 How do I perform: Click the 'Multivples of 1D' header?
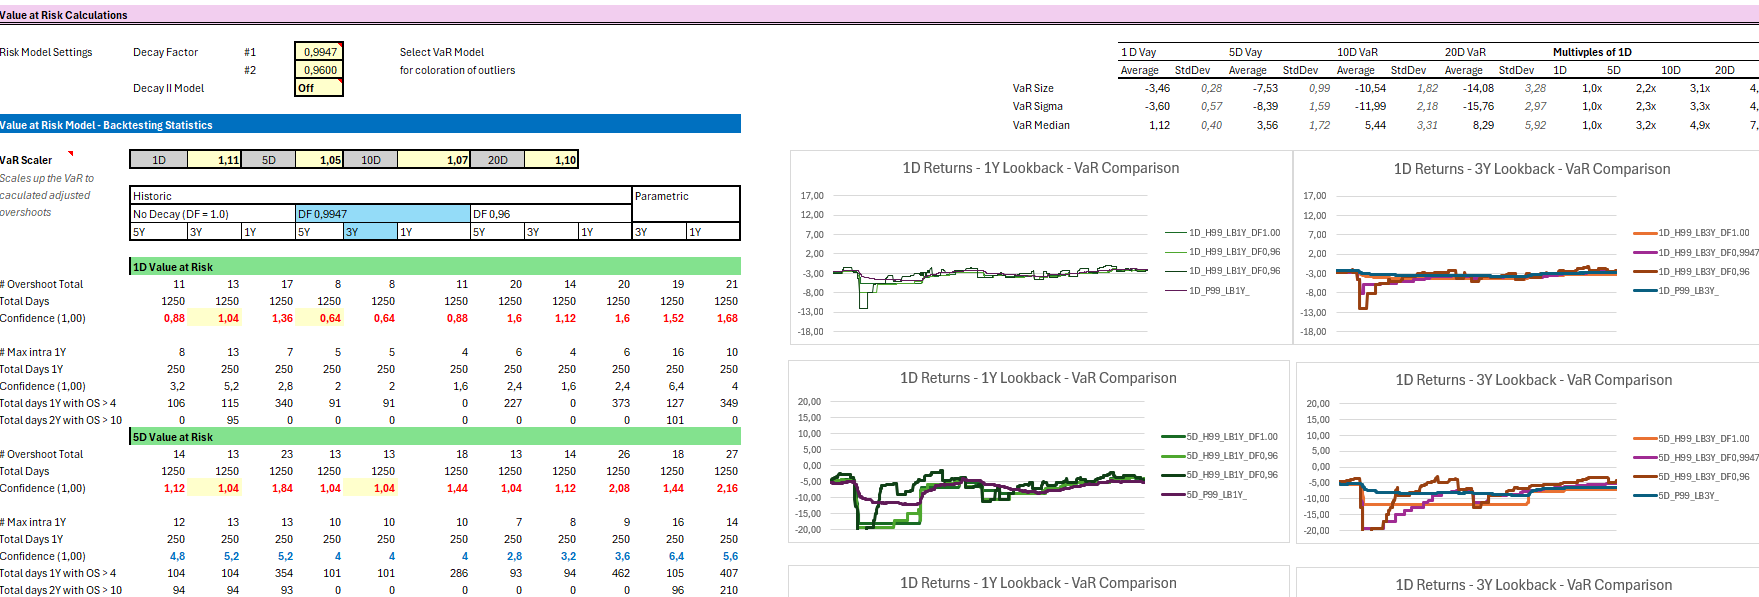pyautogui.click(x=1592, y=52)
